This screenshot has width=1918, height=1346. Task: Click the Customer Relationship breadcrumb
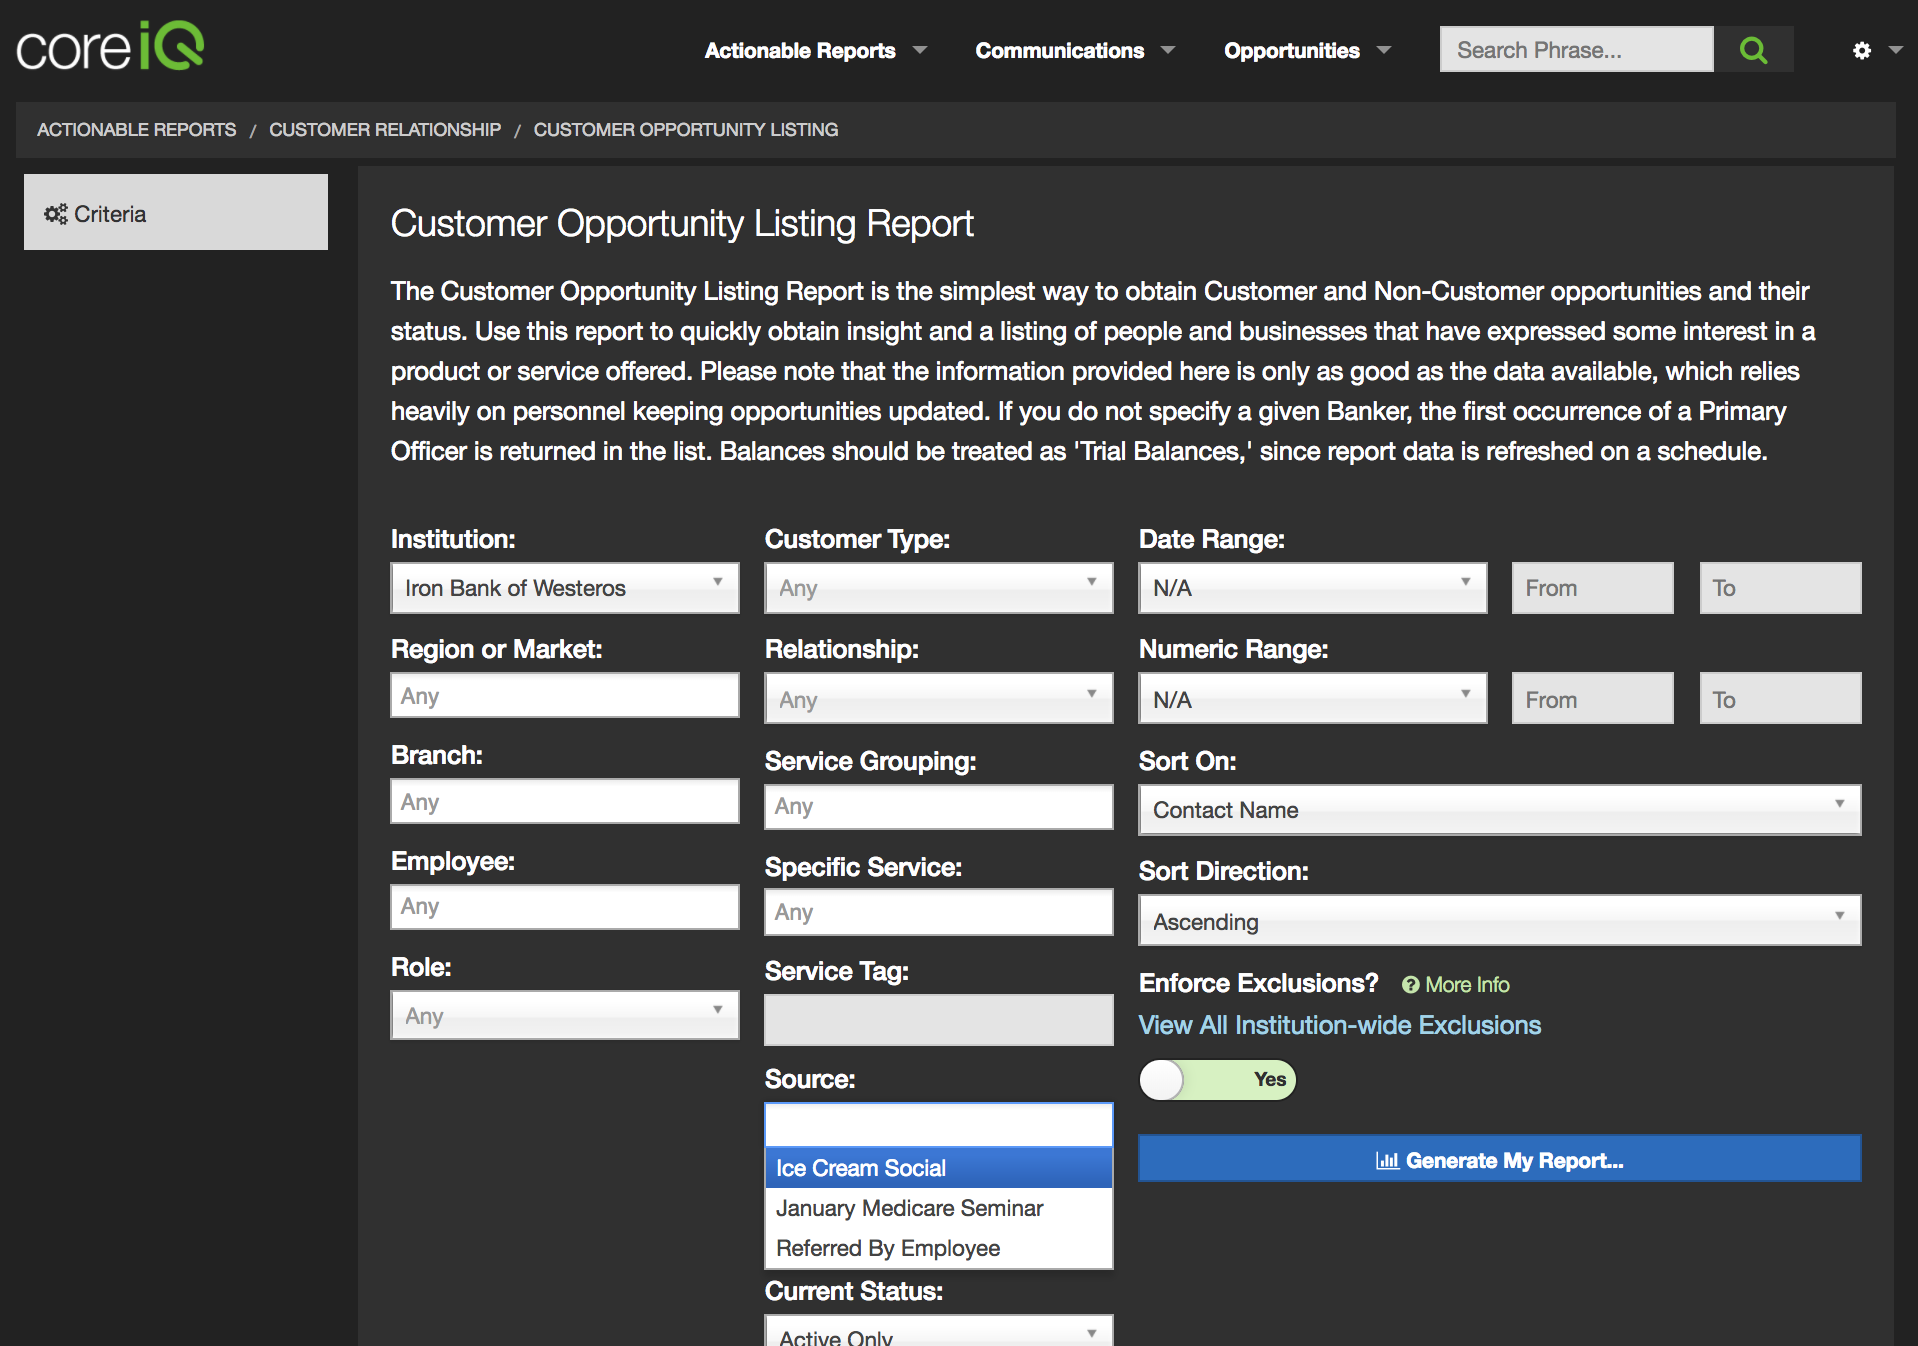tap(384, 130)
